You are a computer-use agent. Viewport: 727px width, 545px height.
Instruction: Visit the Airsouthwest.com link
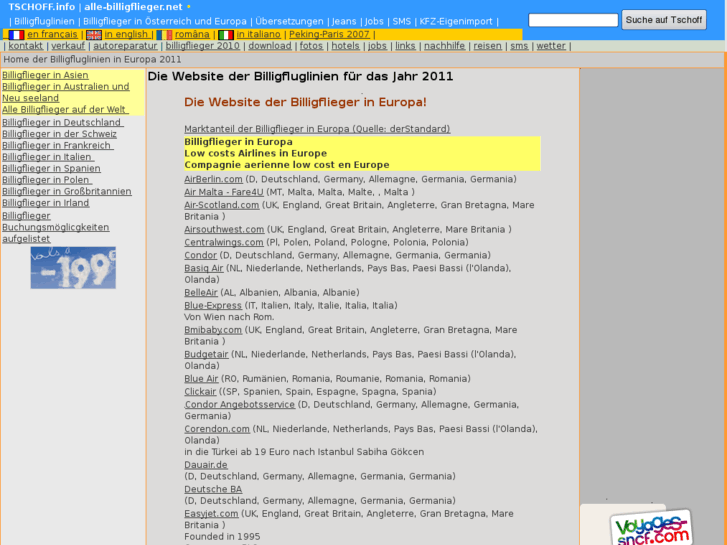coord(224,230)
